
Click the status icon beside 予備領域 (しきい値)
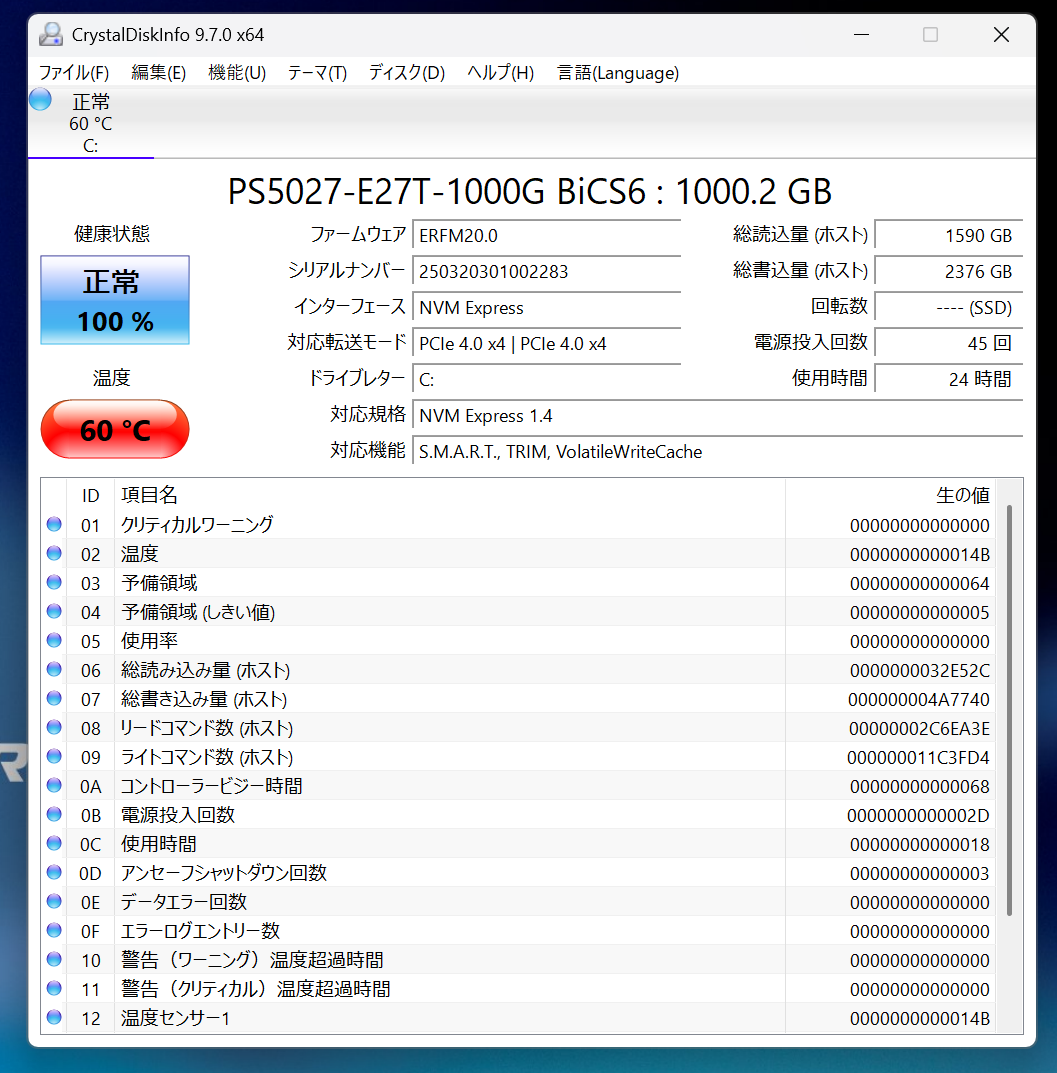pyautogui.click(x=54, y=612)
